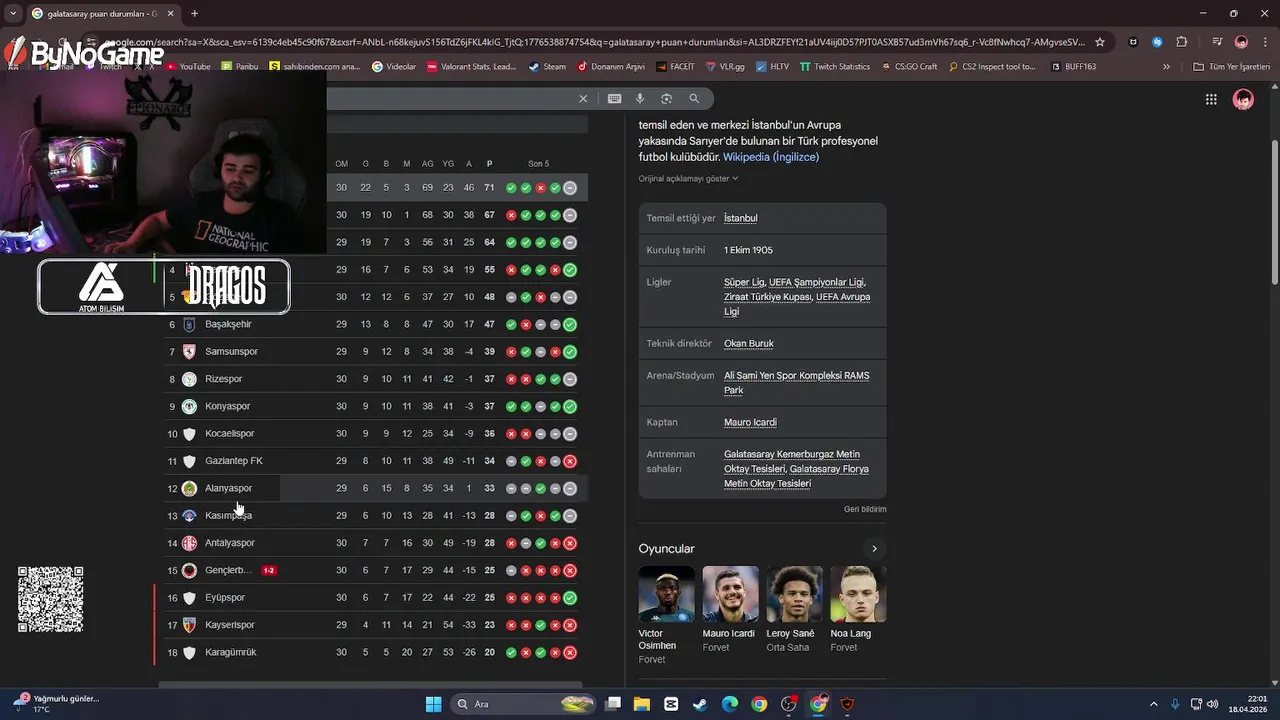
Task: Open the Leroy Sané player thumbnail
Action: click(x=794, y=594)
